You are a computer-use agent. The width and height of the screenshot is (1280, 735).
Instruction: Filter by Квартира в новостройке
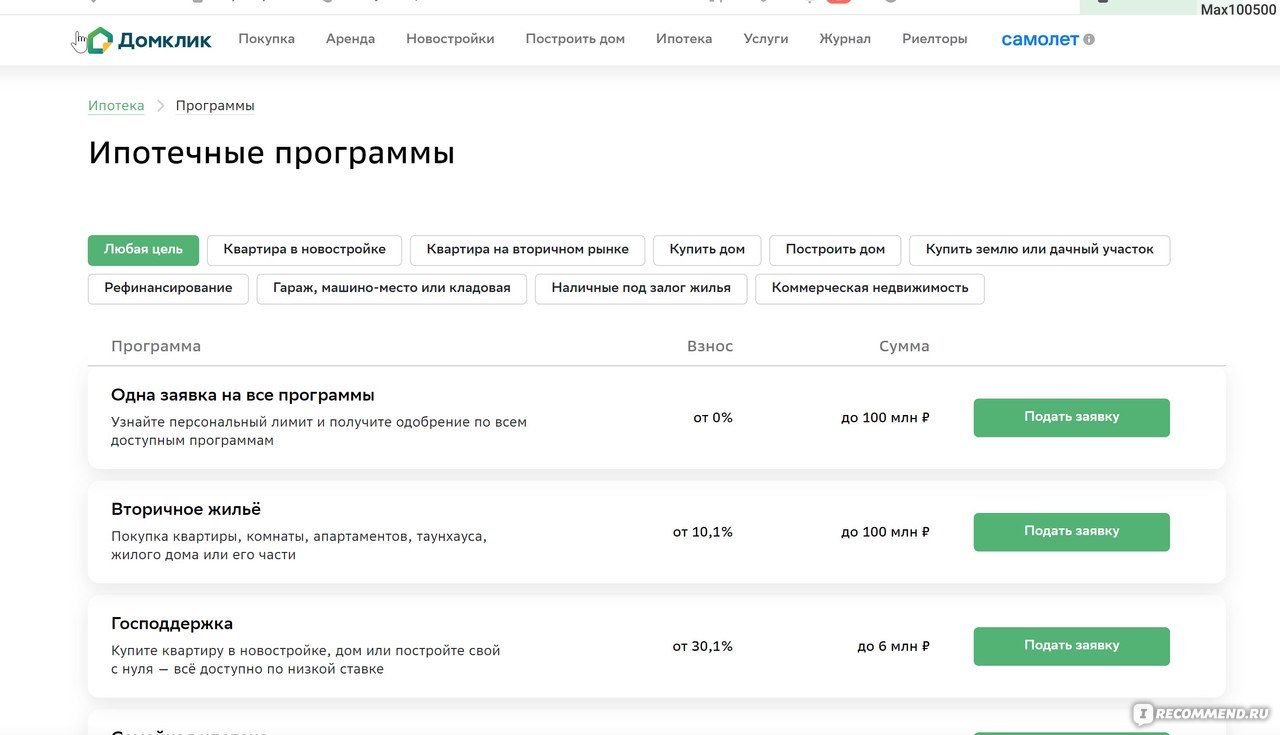[x=304, y=250]
